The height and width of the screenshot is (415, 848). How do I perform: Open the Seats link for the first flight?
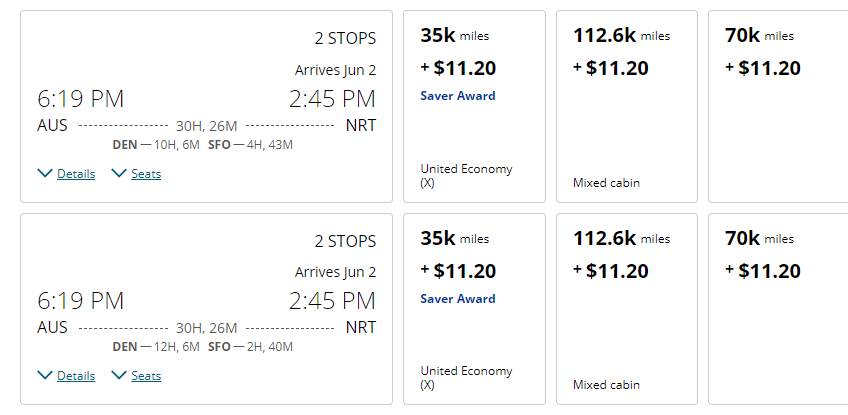[x=146, y=174]
